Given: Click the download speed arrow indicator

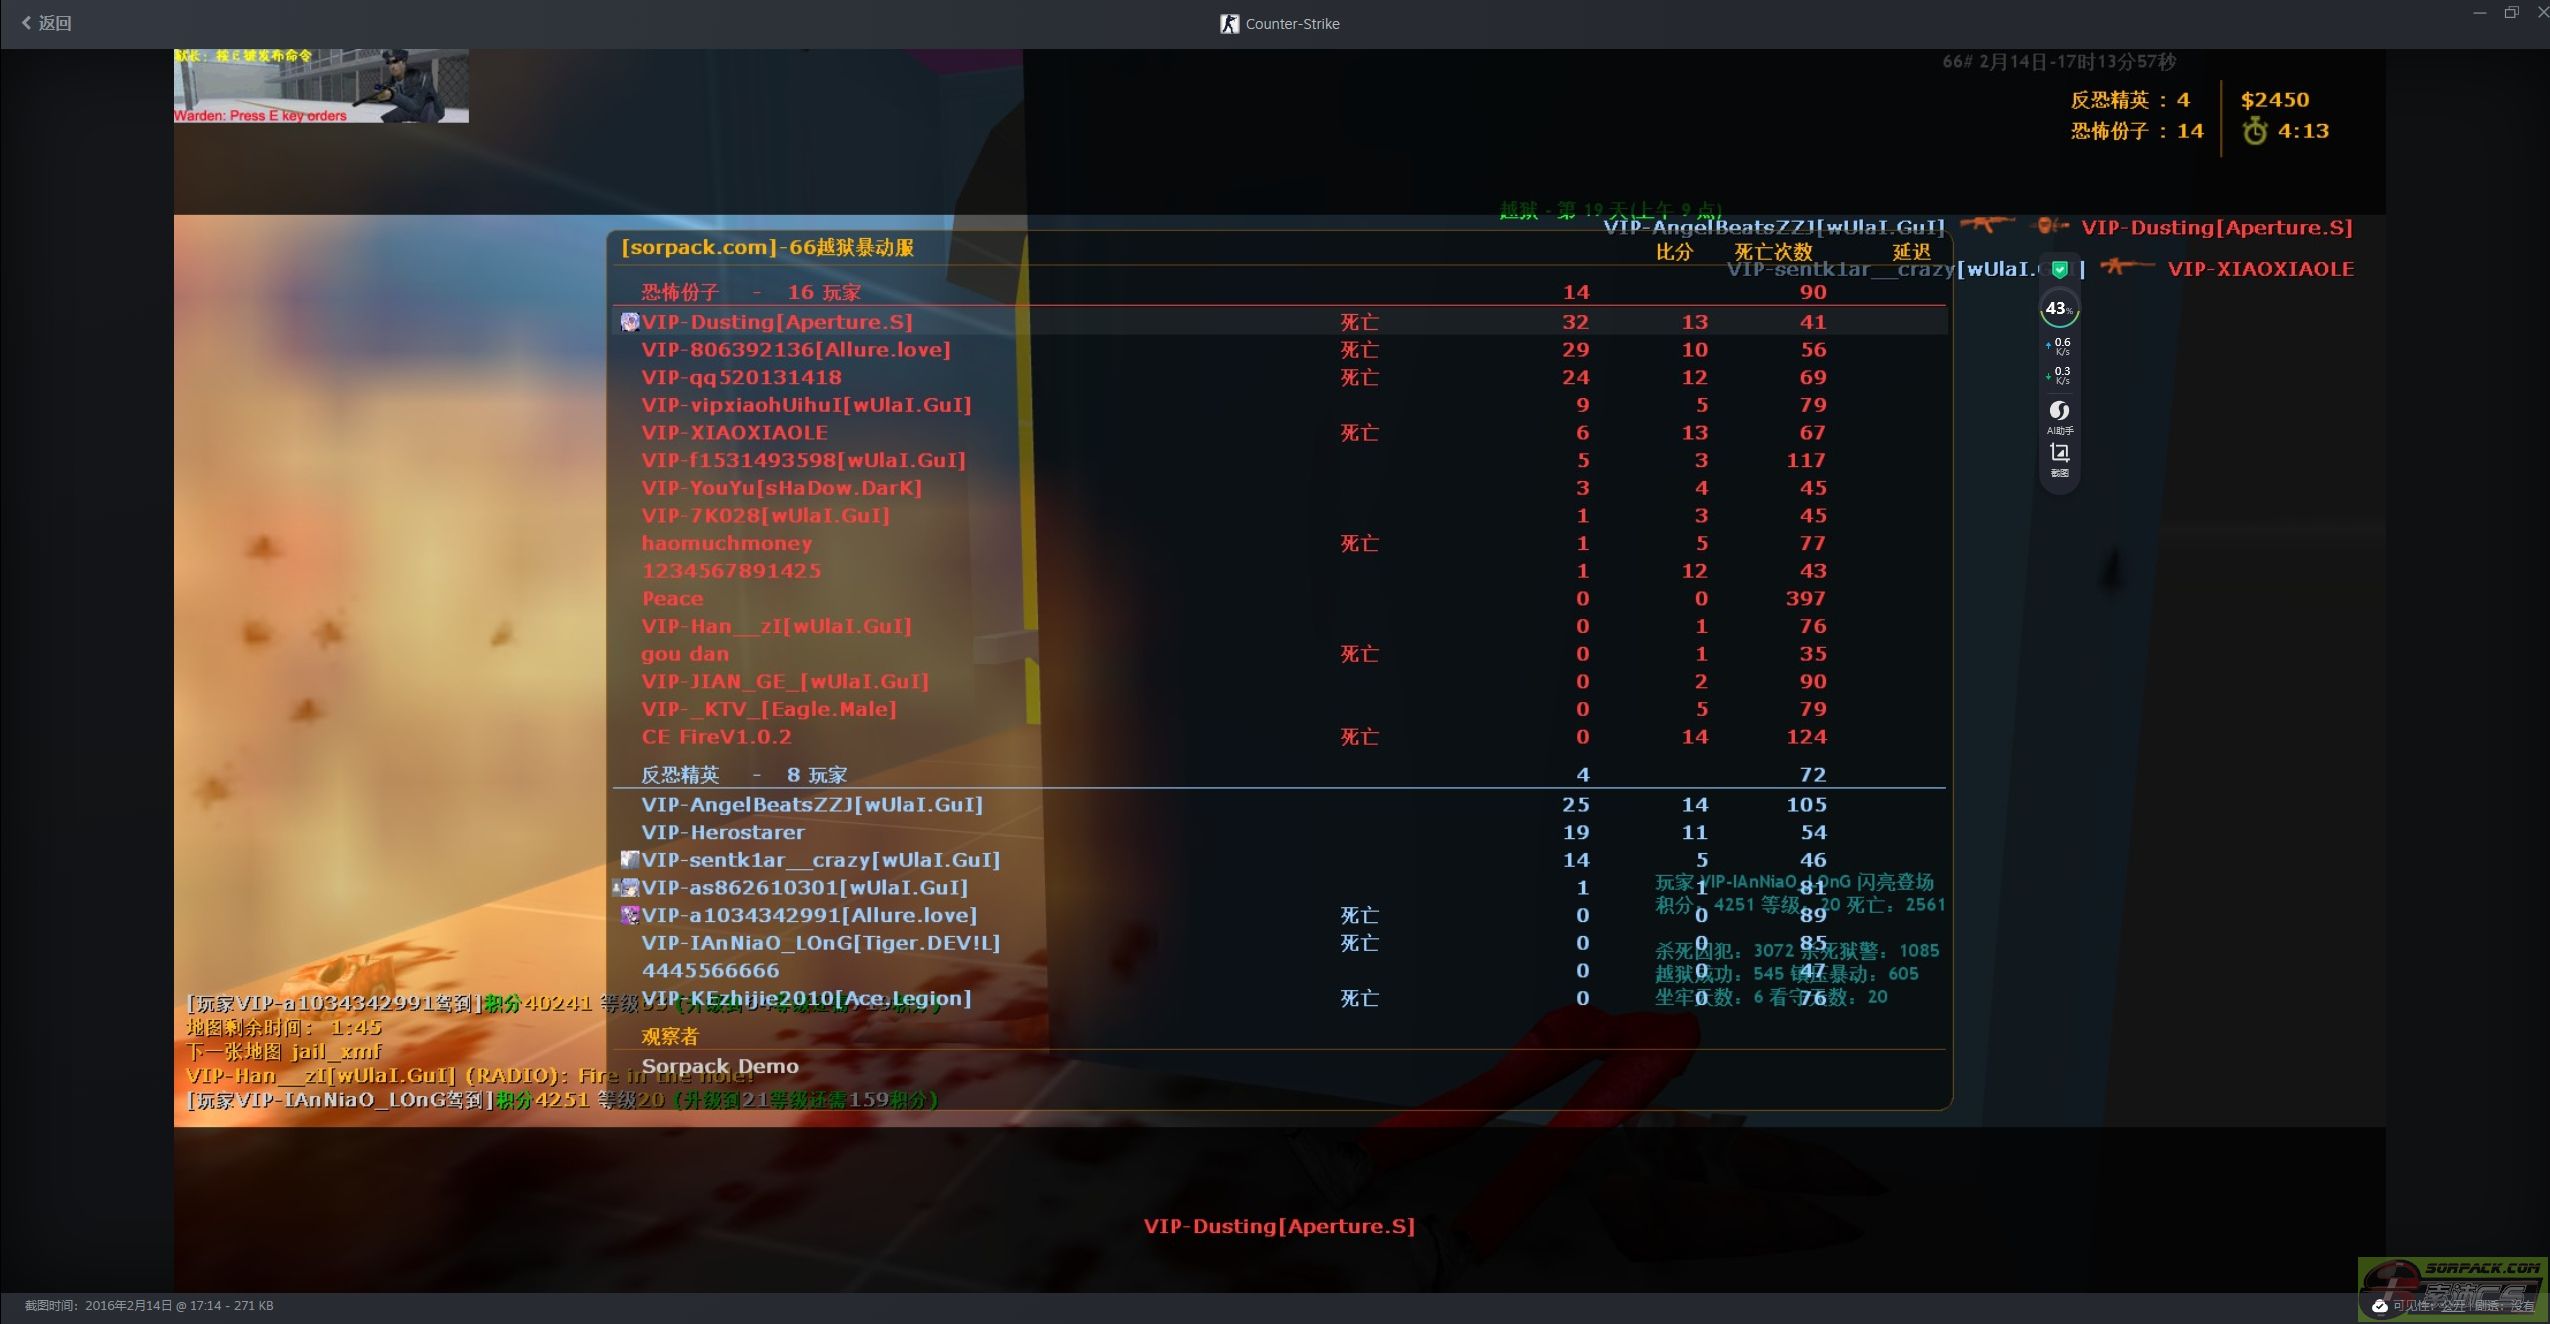Looking at the screenshot, I should [2049, 375].
